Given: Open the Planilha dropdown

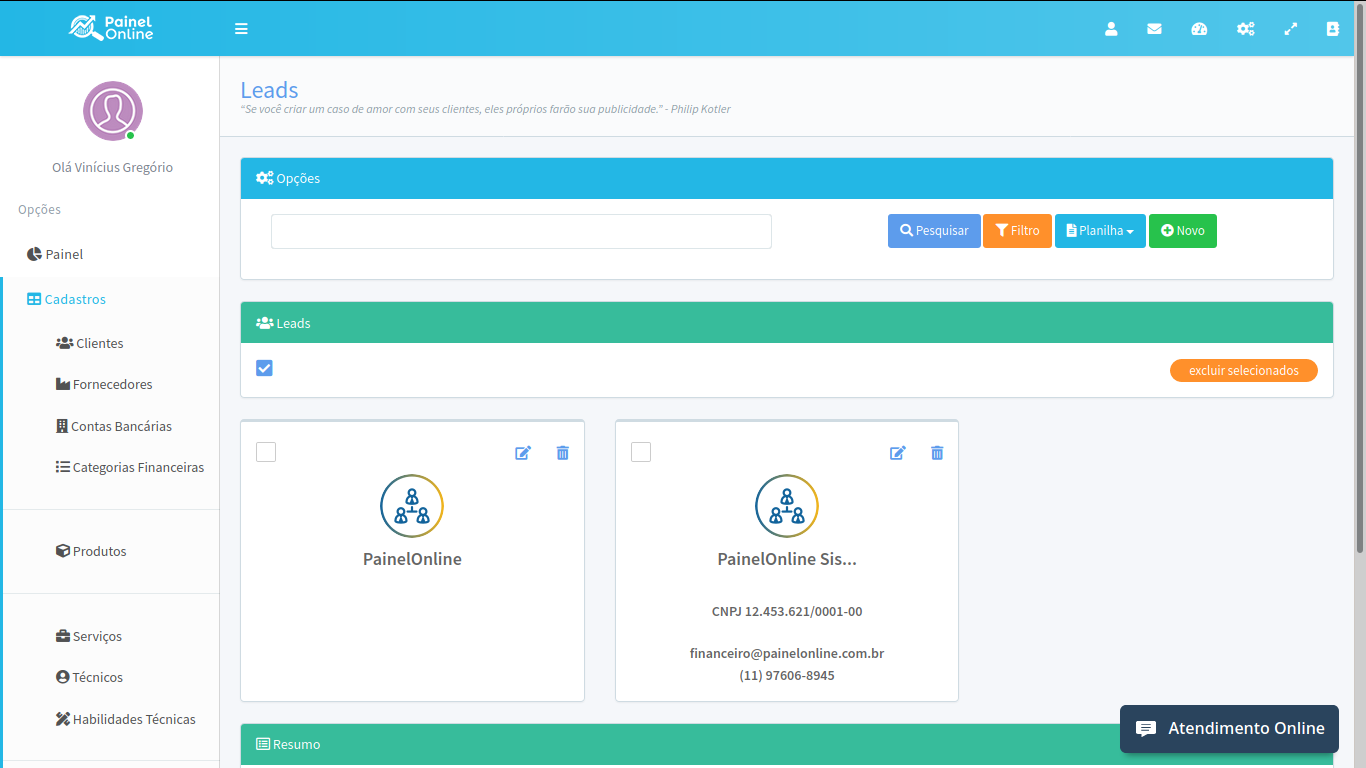Looking at the screenshot, I should (1100, 231).
